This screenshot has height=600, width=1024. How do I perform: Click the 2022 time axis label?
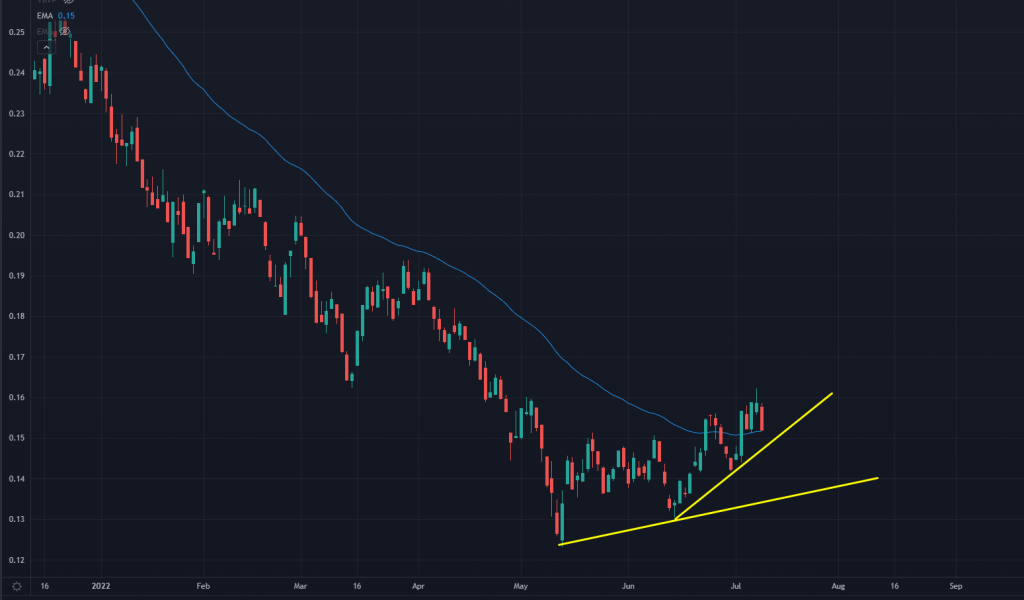pos(101,586)
